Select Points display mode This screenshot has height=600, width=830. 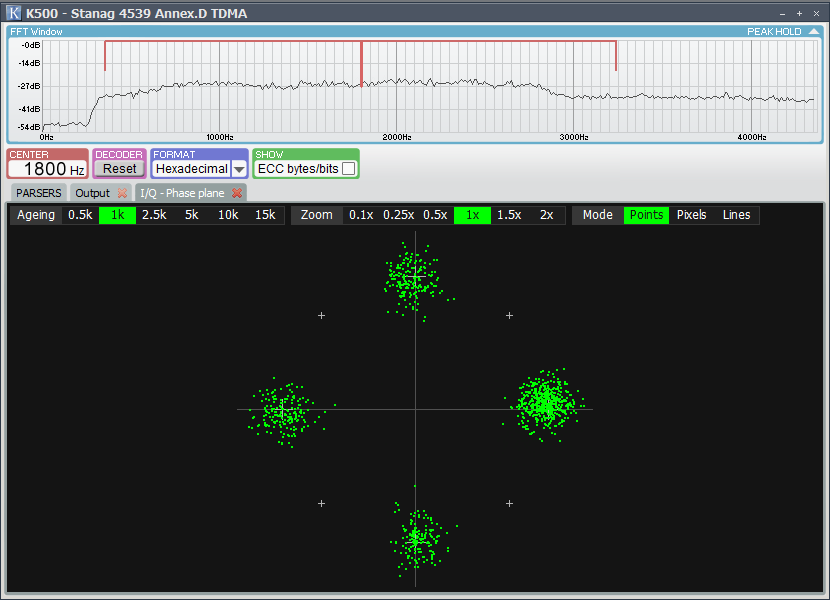(646, 215)
